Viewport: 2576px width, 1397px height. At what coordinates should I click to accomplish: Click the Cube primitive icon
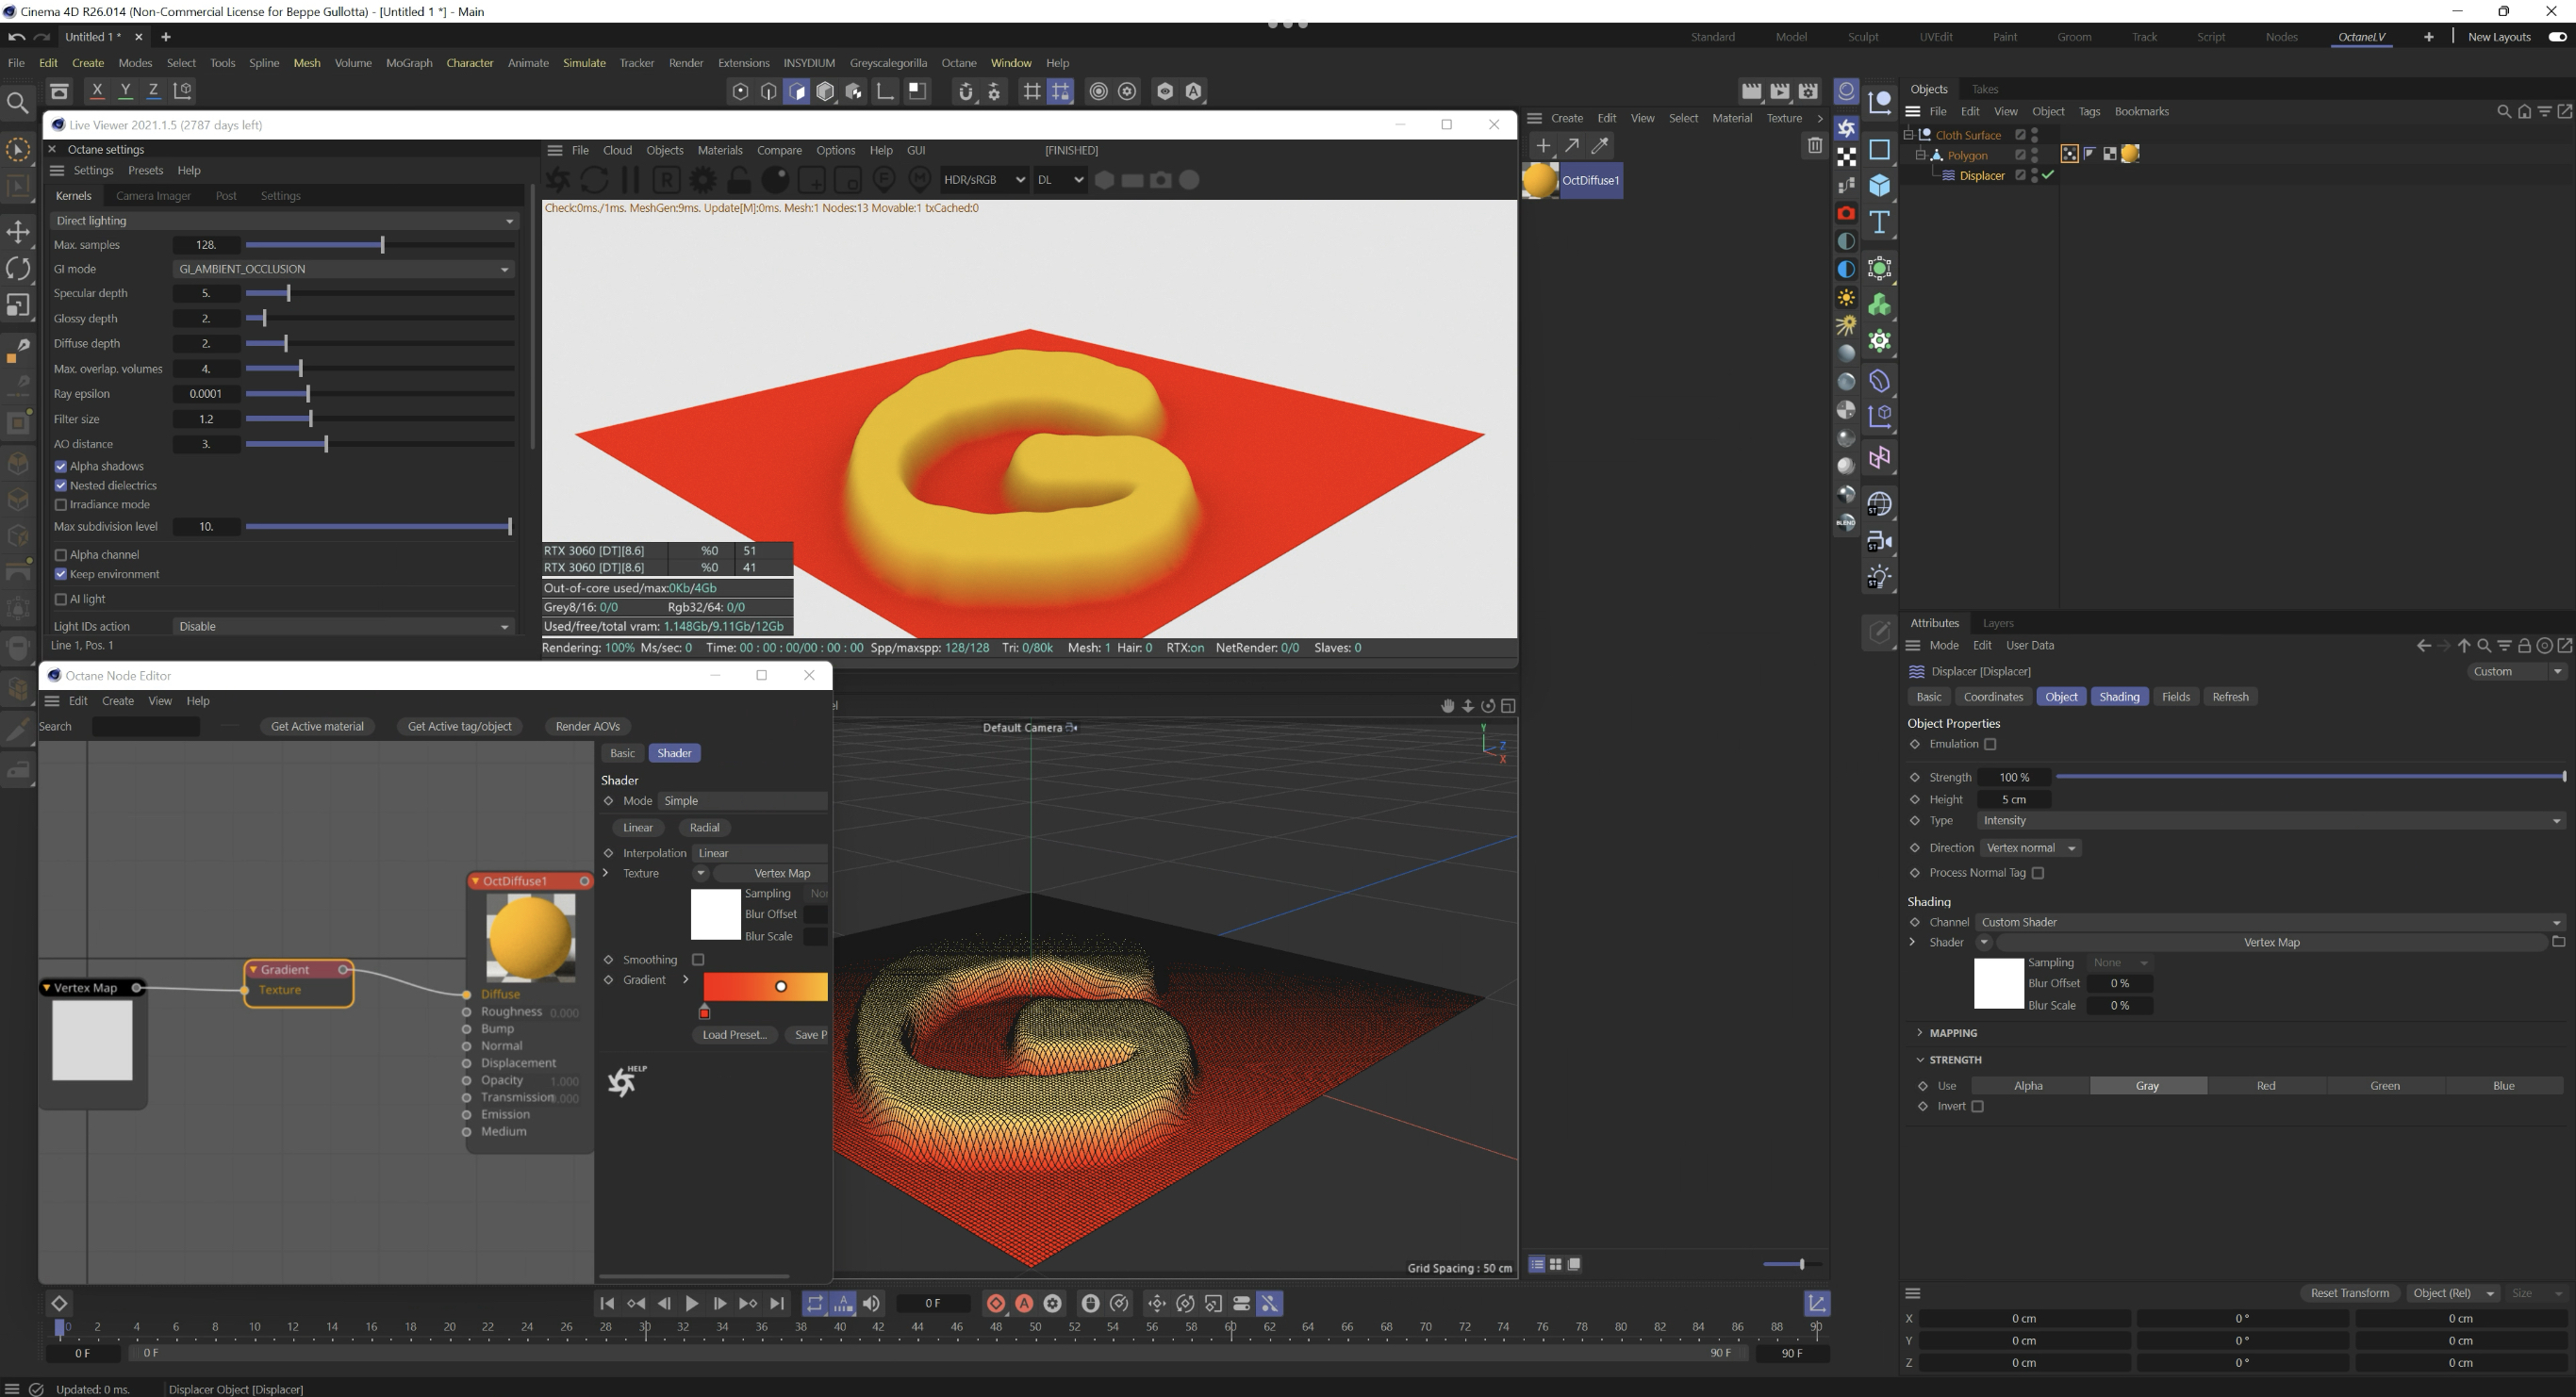click(1879, 186)
